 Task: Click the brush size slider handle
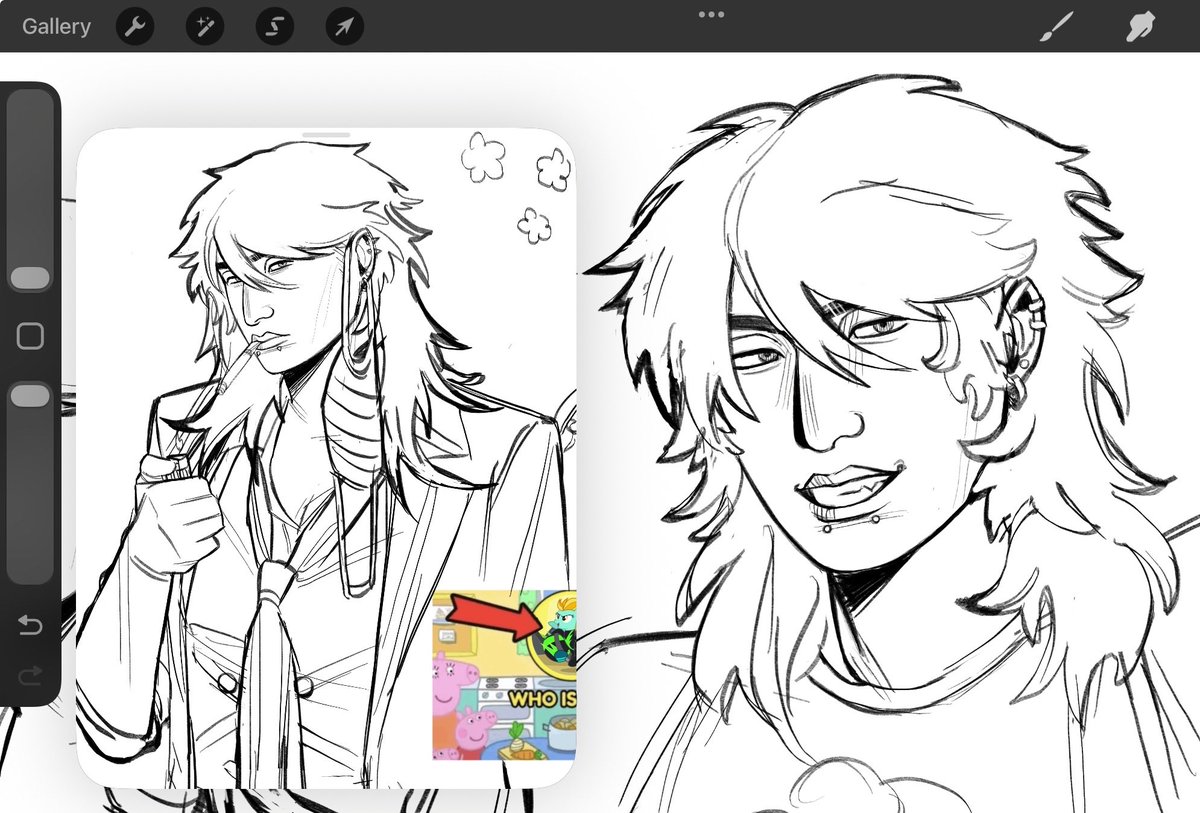click(30, 278)
